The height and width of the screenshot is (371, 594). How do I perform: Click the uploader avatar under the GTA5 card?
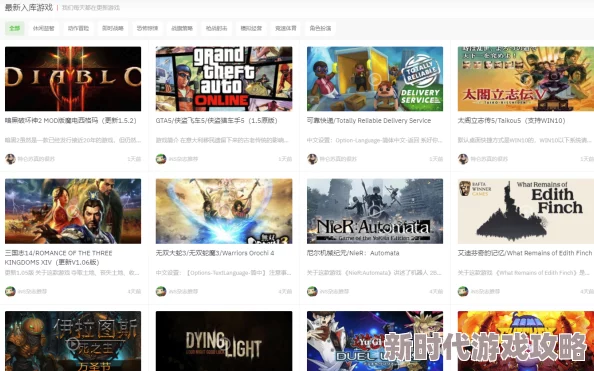161,159
